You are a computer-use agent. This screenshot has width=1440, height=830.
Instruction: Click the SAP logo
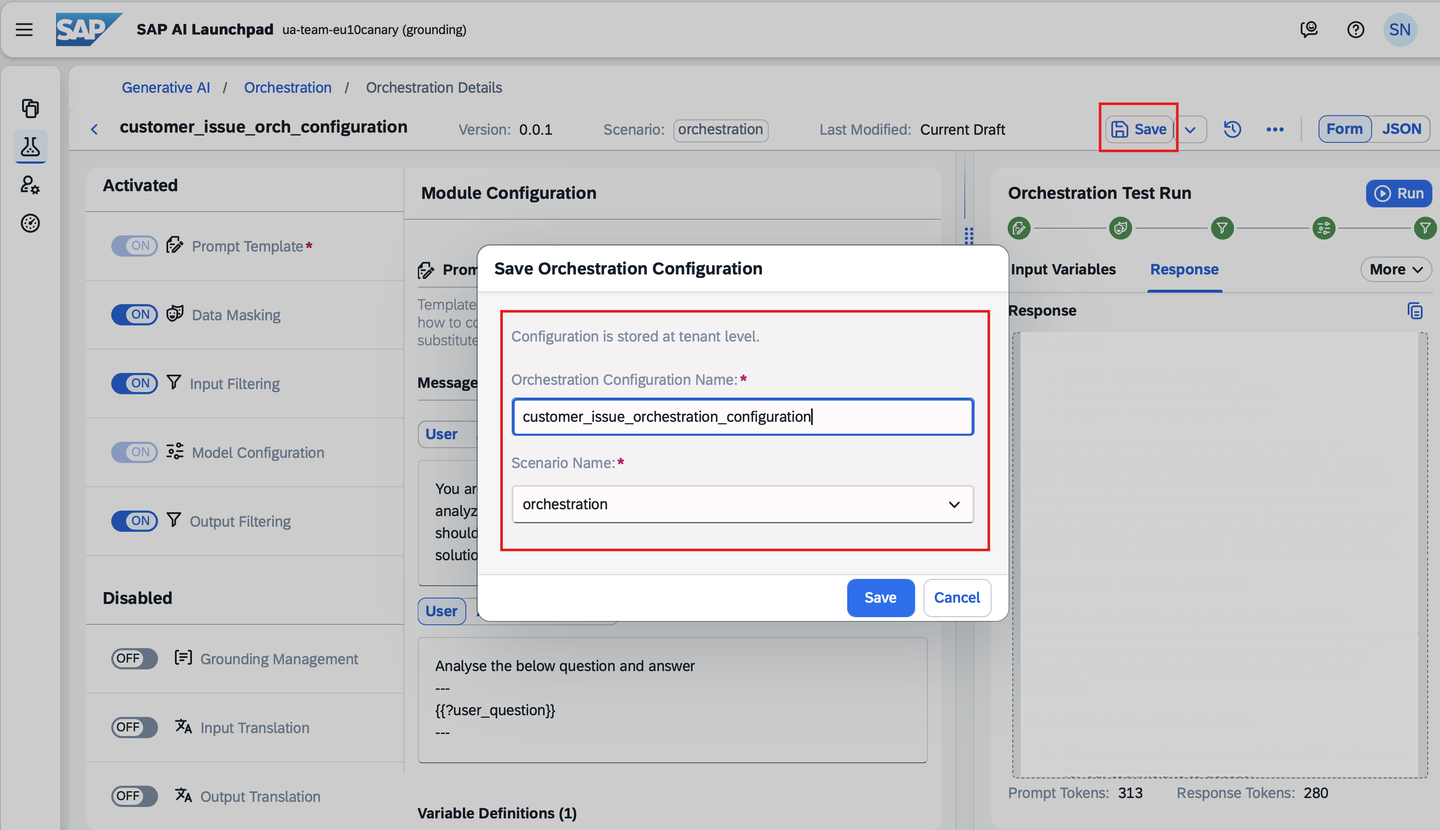pos(89,29)
